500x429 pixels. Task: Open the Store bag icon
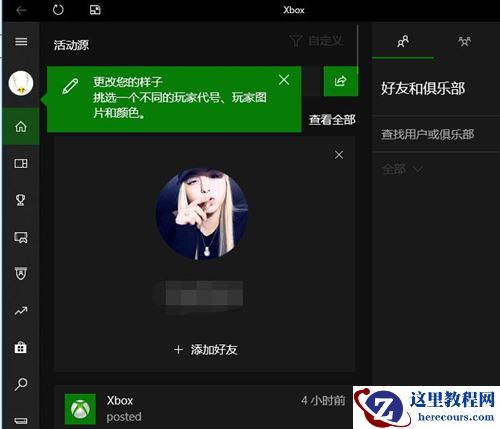tap(21, 347)
